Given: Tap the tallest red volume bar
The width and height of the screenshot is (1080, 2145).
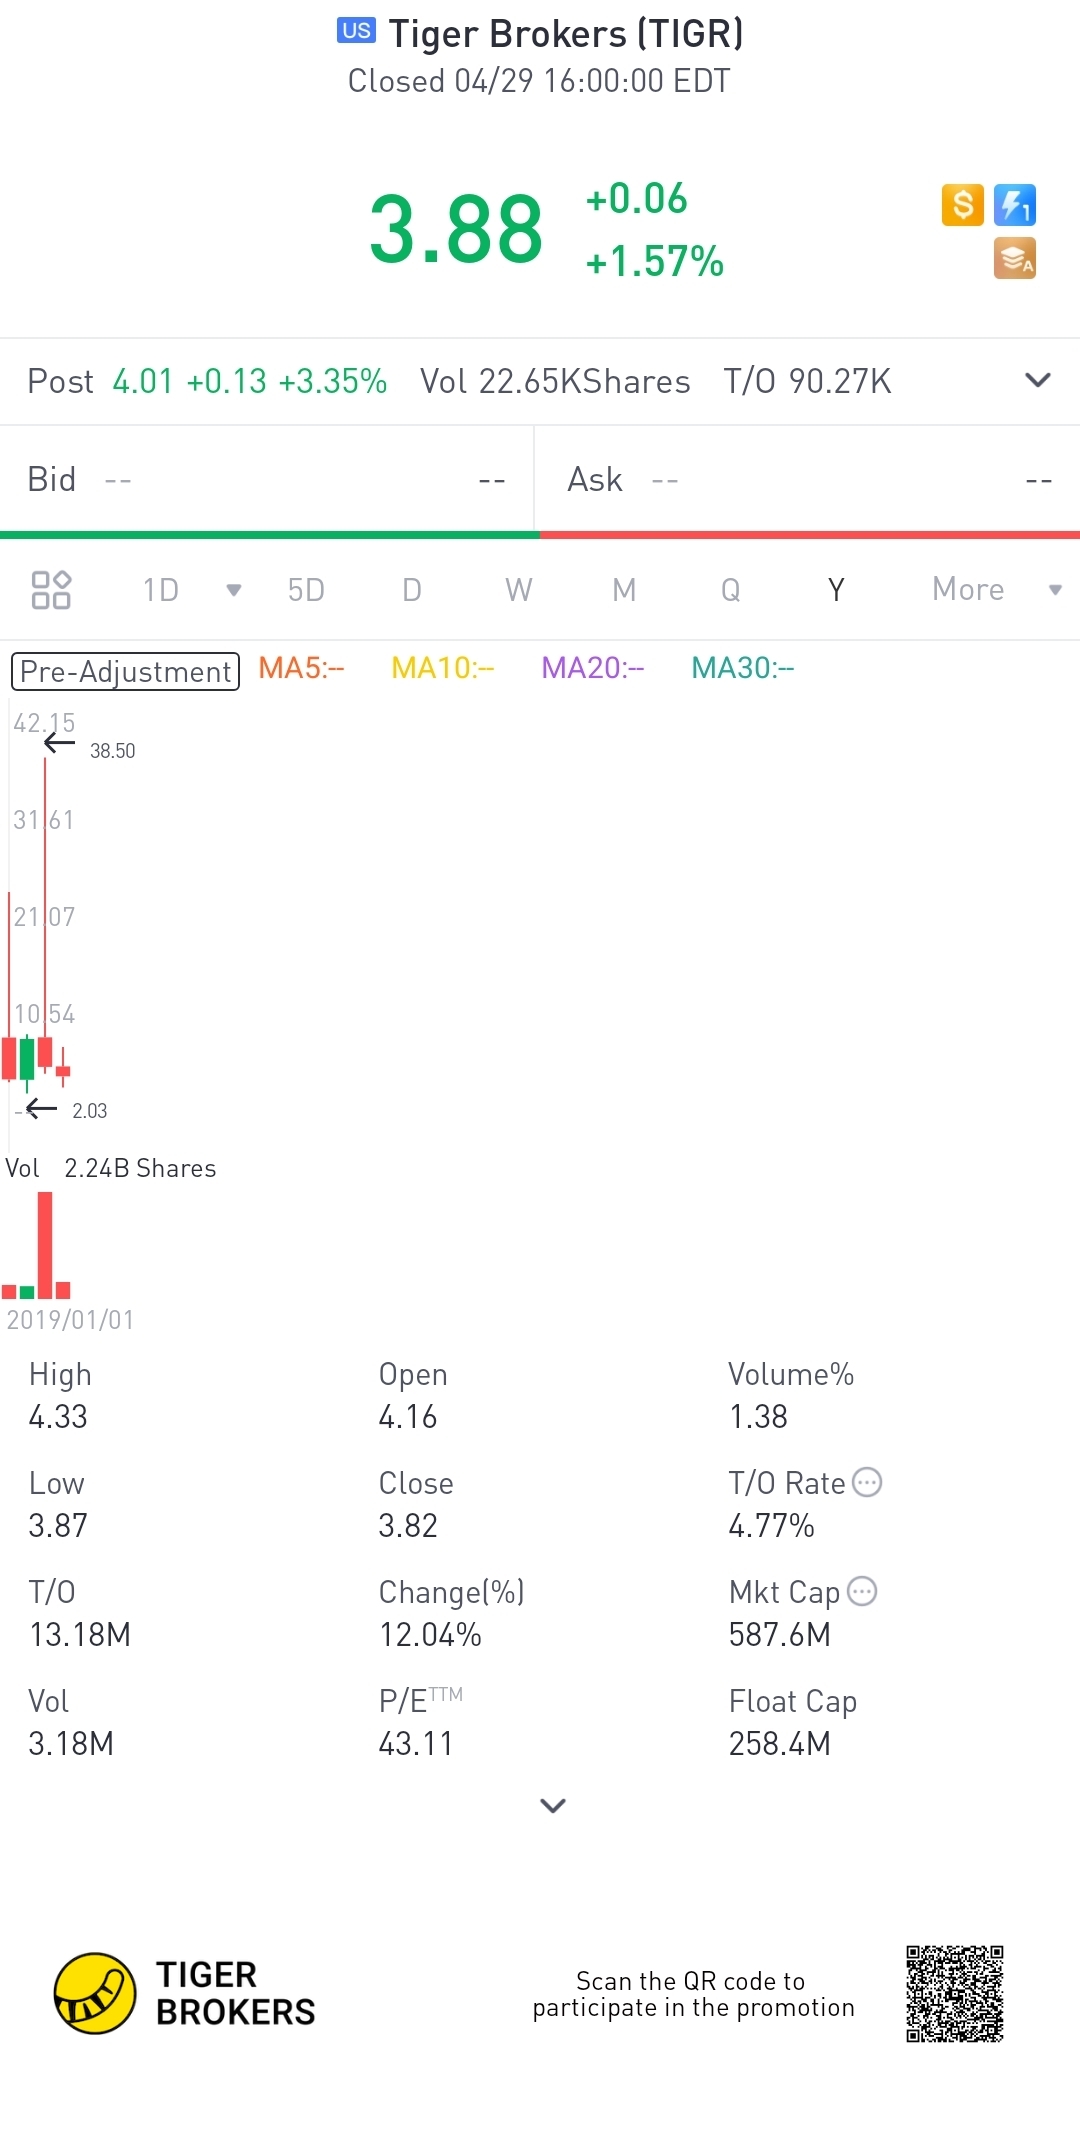Looking at the screenshot, I should 45,1245.
